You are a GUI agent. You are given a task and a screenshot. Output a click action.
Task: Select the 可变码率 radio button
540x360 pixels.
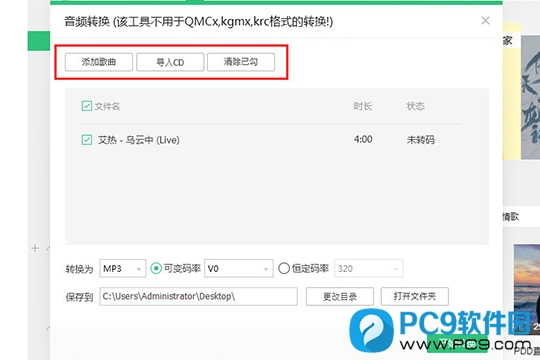point(156,268)
